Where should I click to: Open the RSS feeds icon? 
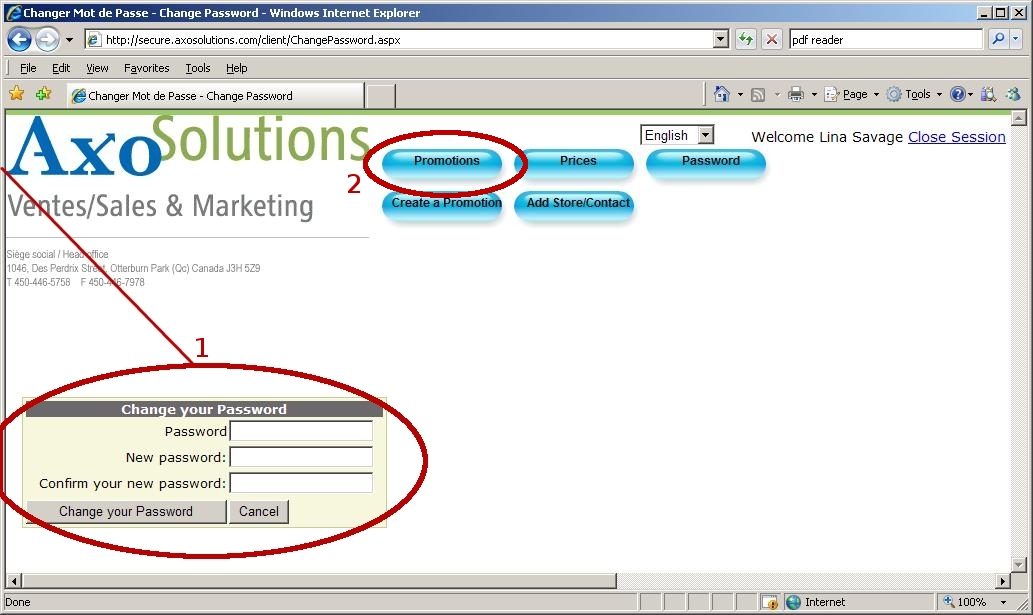click(x=758, y=95)
